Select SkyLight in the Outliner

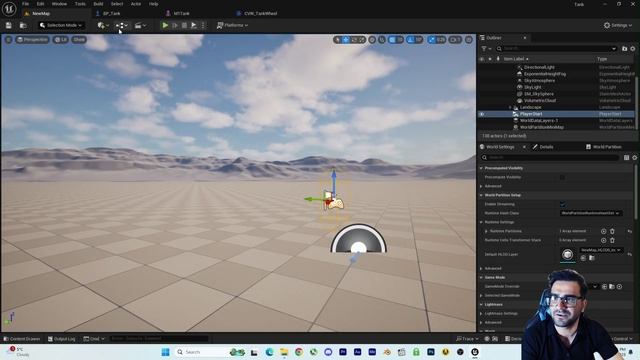click(533, 87)
